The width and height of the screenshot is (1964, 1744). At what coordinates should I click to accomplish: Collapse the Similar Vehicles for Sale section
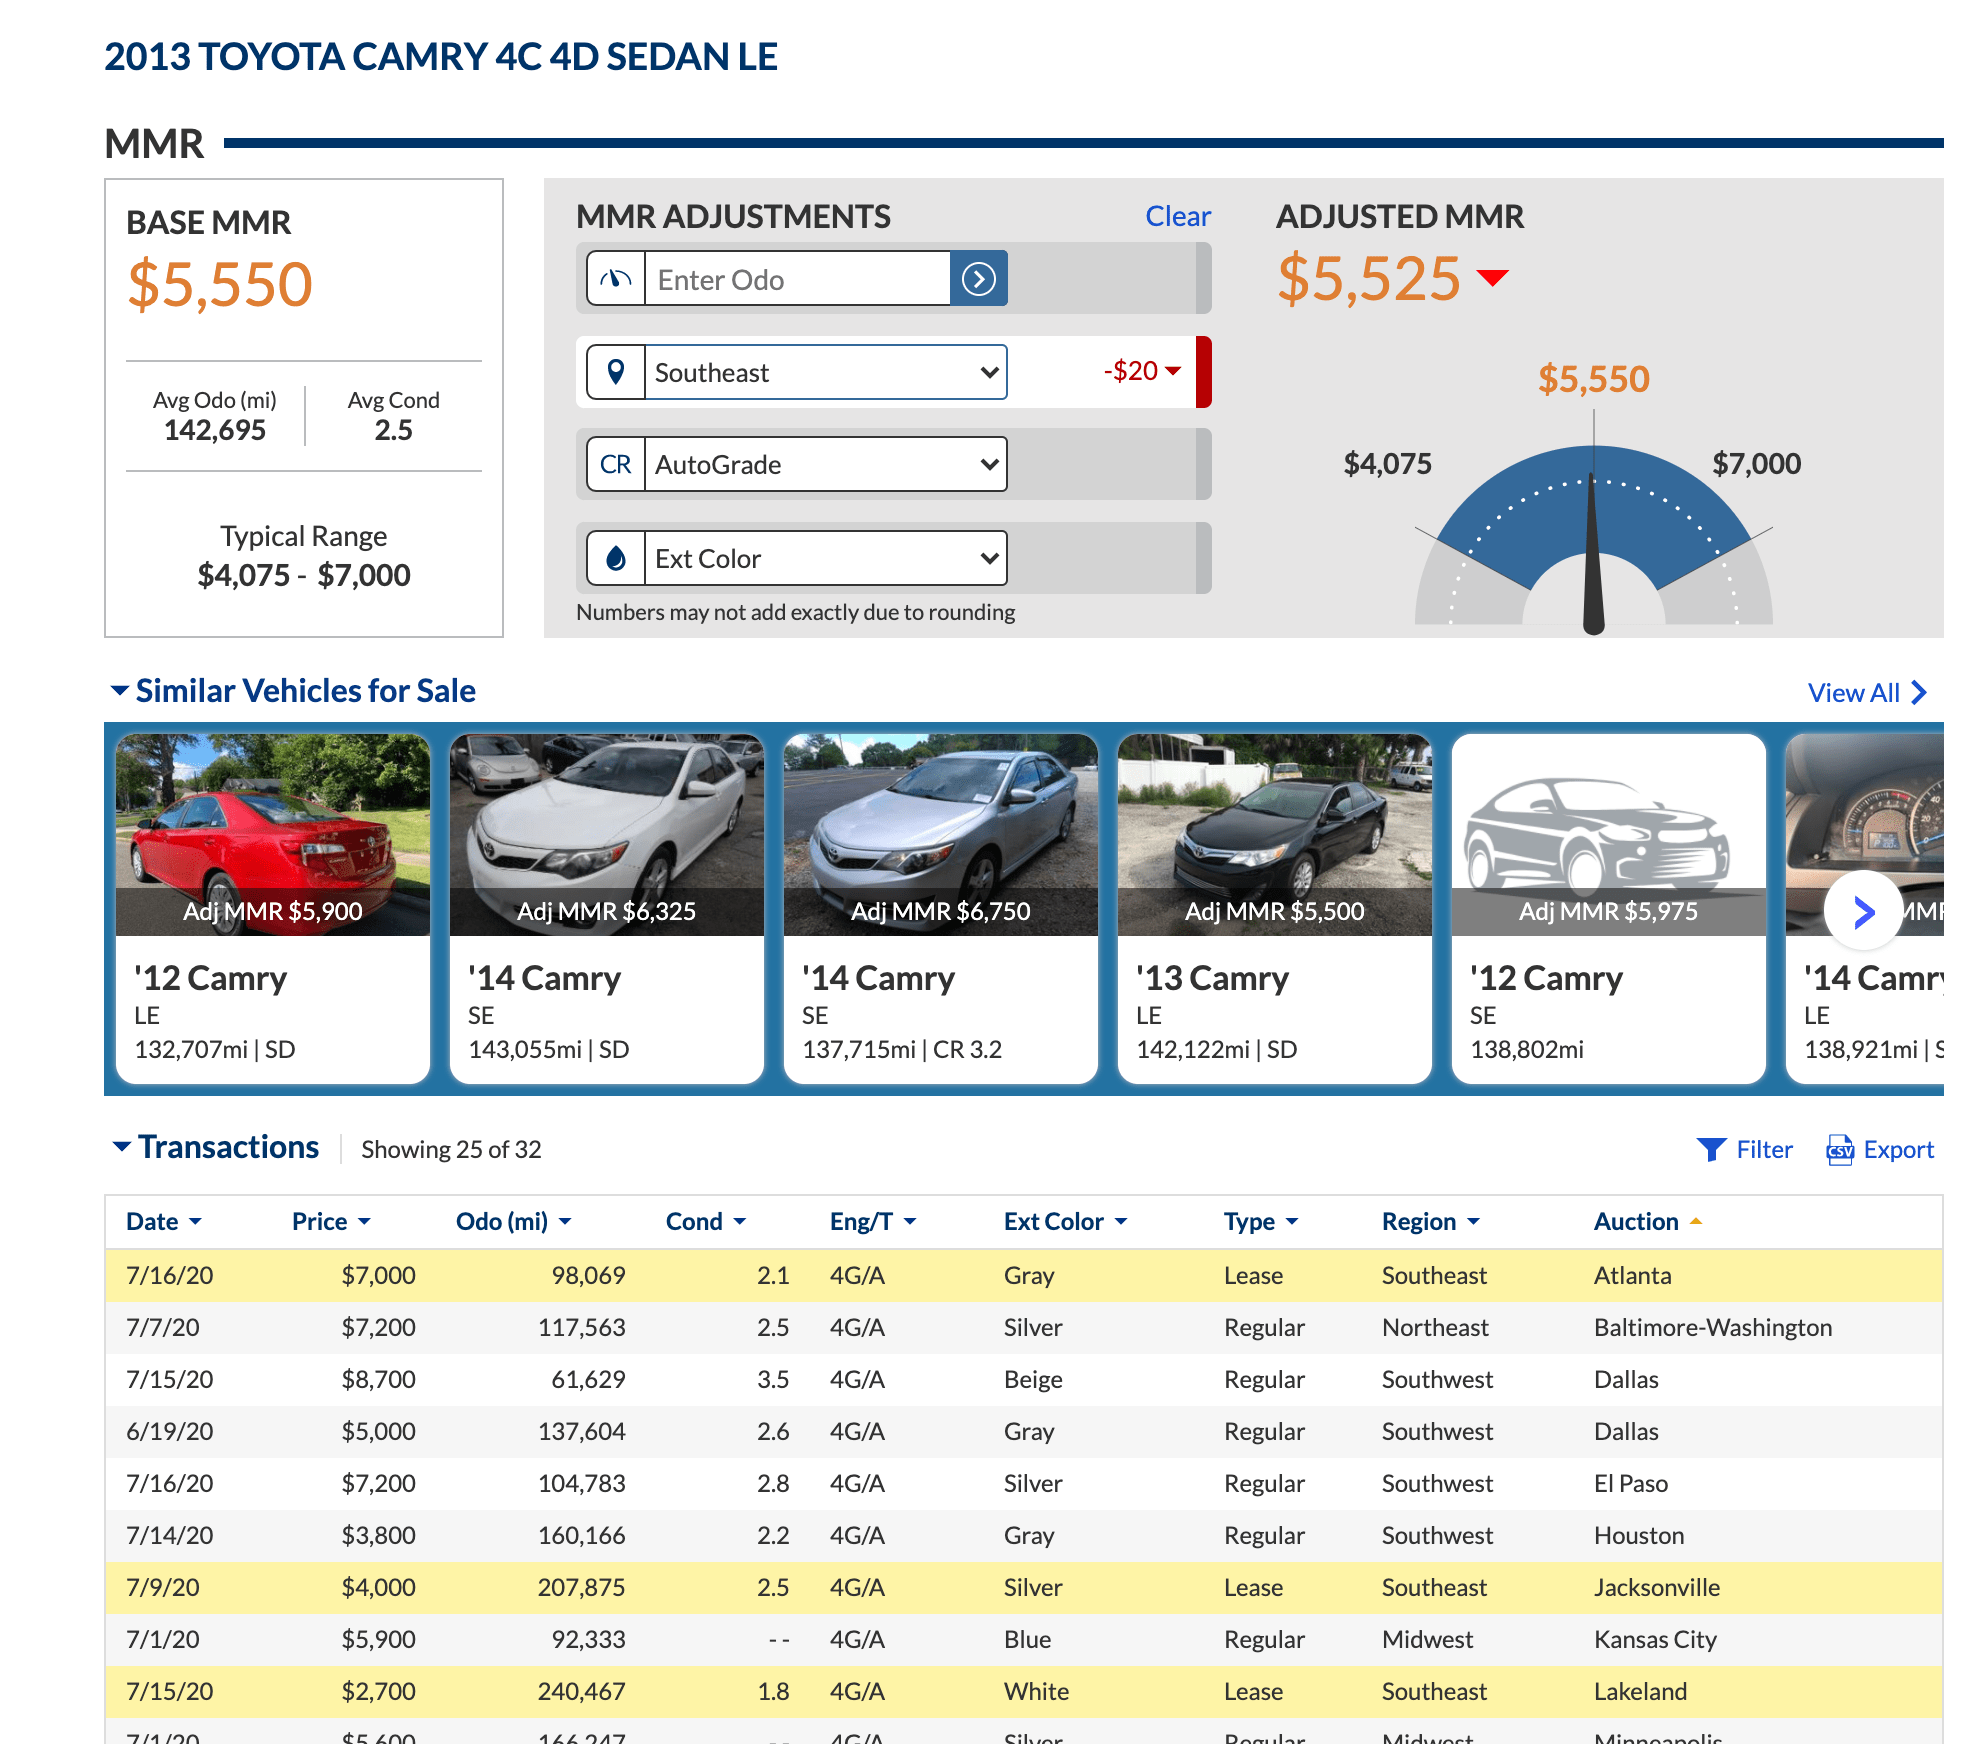(119, 690)
